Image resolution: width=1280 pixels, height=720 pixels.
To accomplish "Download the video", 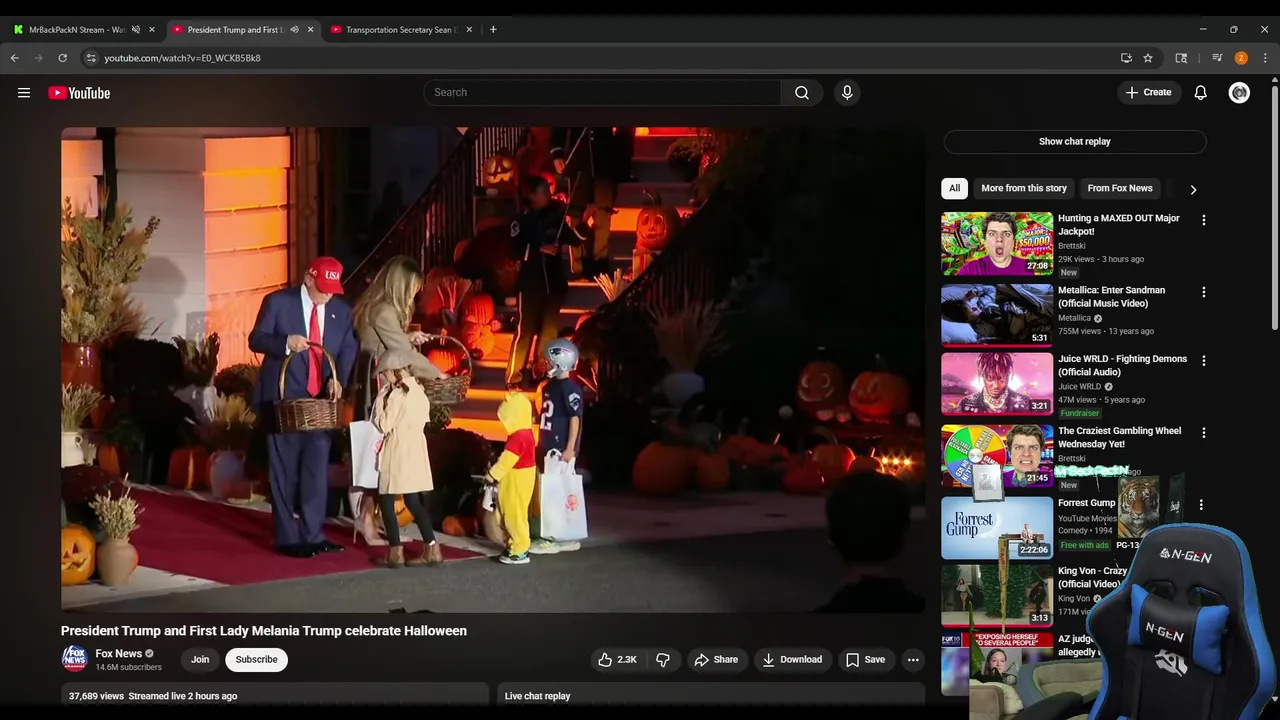I will [x=792, y=659].
